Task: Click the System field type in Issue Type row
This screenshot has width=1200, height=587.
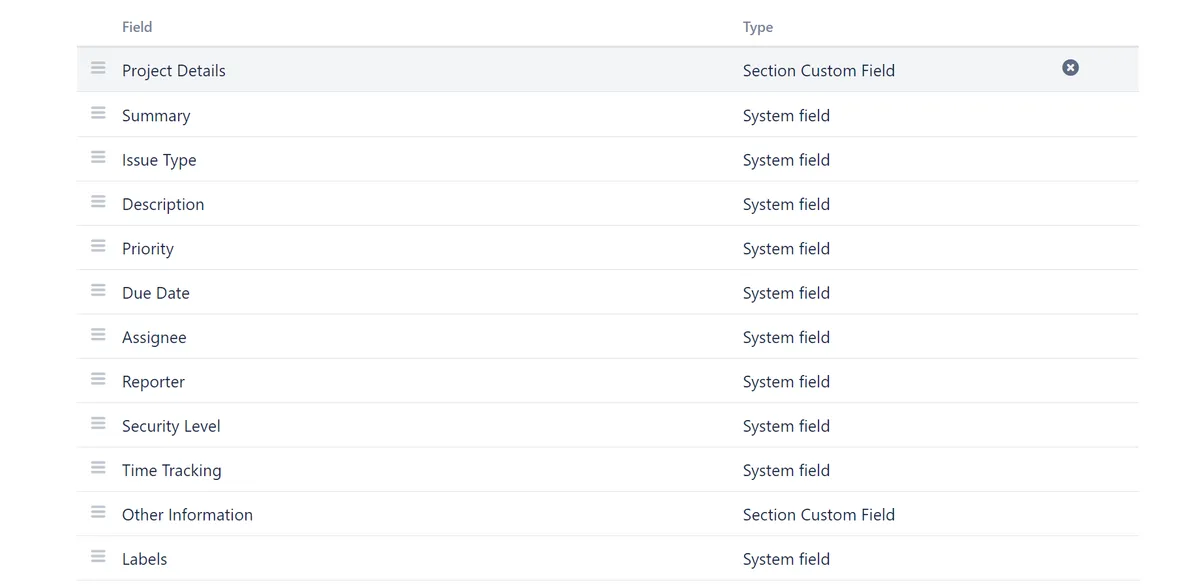Action: [786, 160]
